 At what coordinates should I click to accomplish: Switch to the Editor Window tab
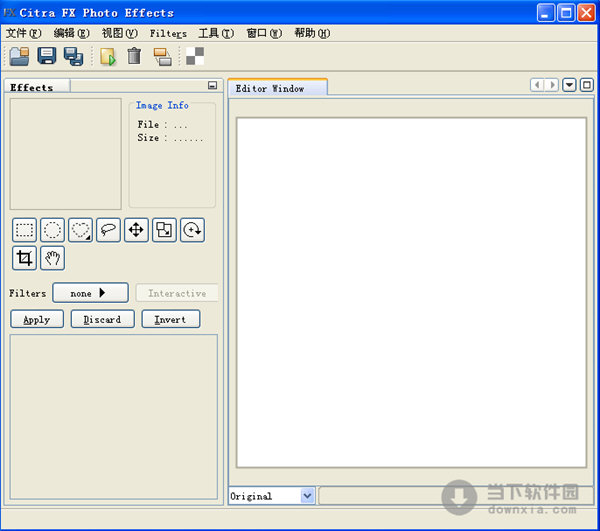[277, 88]
